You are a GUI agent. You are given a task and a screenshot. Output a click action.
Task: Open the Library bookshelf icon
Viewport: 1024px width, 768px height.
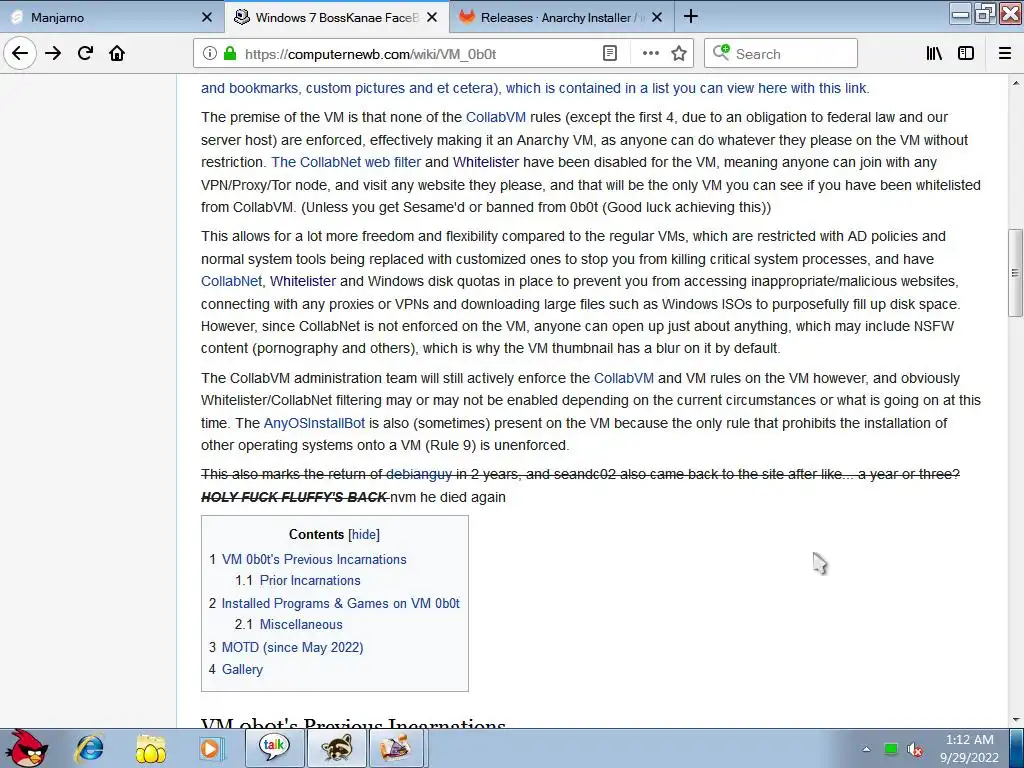pyautogui.click(x=934, y=53)
